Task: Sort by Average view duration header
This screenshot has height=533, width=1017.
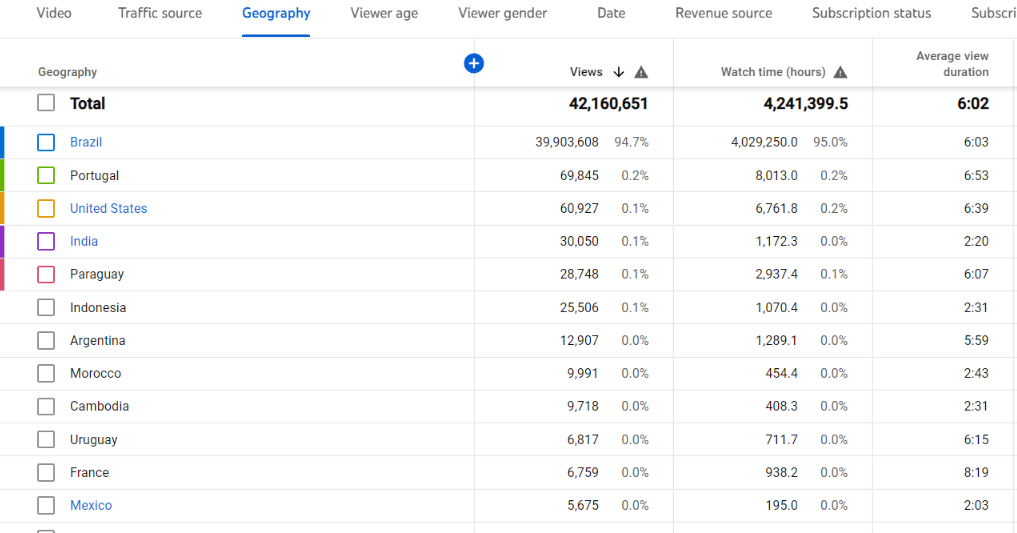Action: [x=951, y=64]
